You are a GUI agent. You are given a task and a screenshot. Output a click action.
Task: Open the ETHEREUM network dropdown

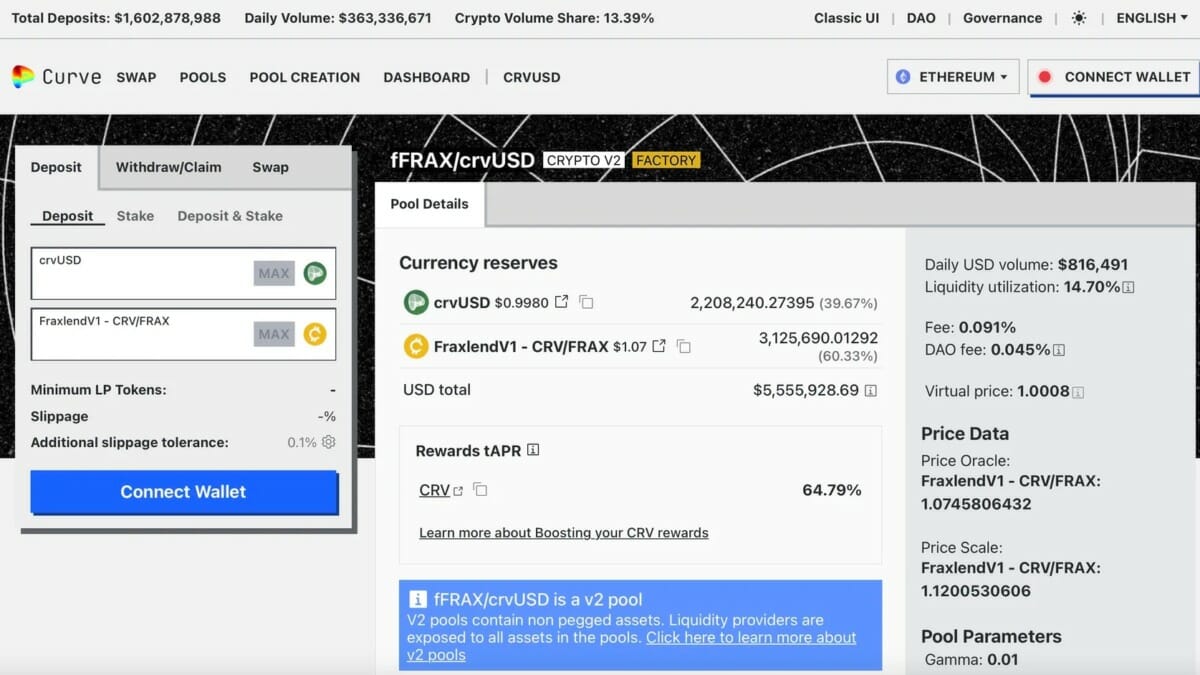point(952,77)
